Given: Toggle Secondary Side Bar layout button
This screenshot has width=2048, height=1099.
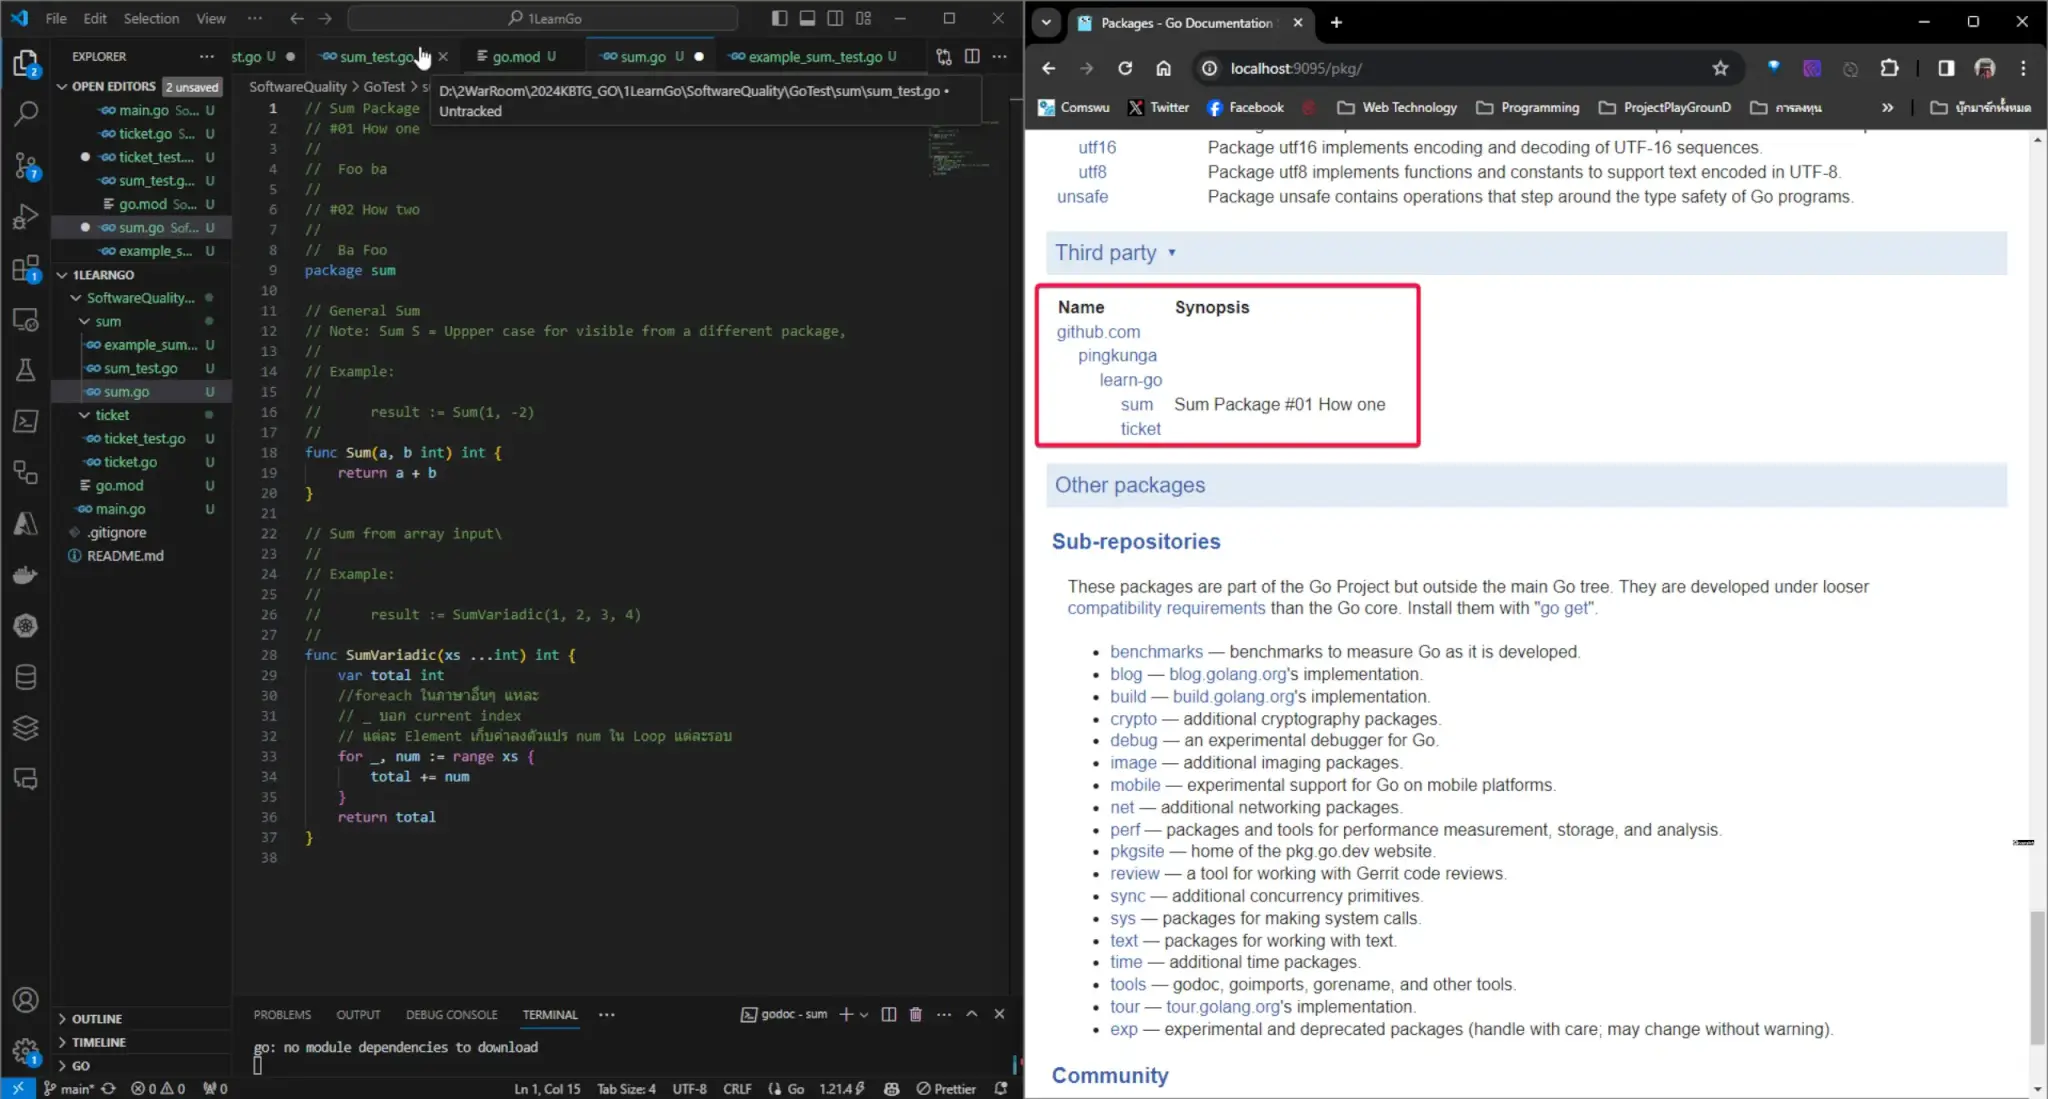Looking at the screenshot, I should [835, 18].
